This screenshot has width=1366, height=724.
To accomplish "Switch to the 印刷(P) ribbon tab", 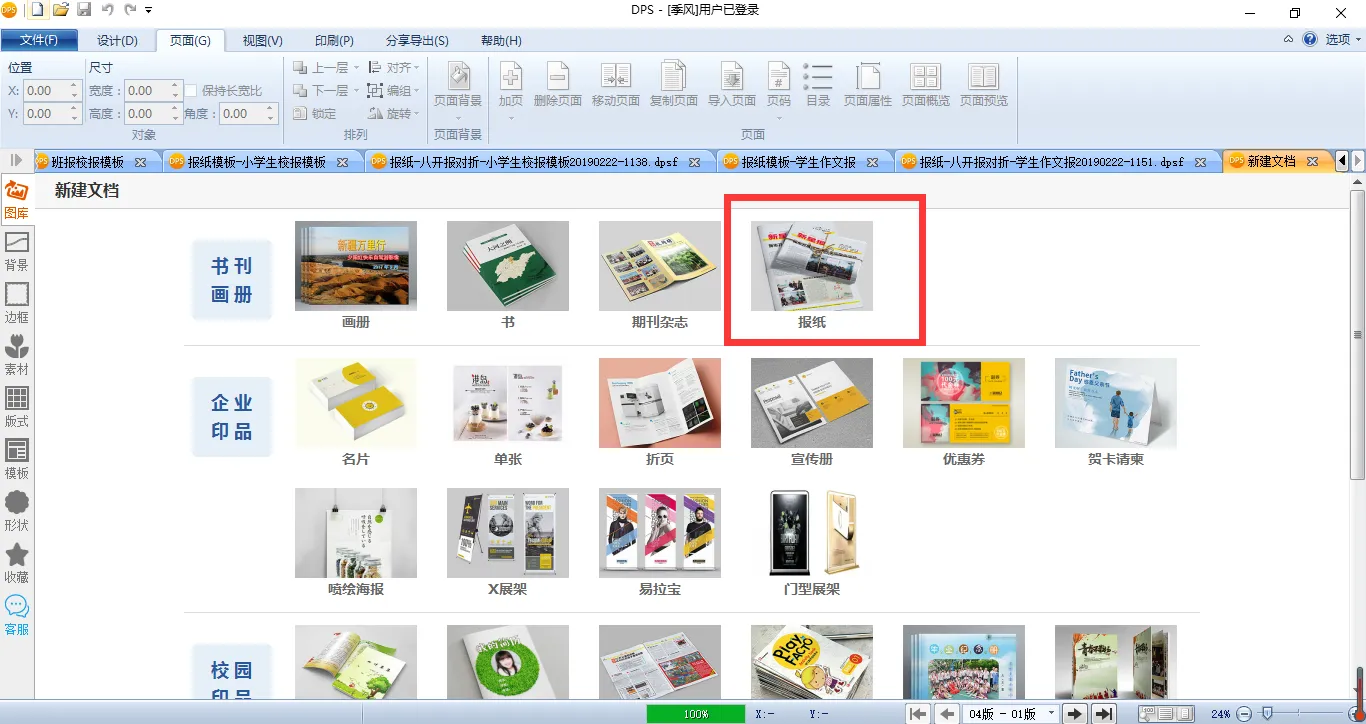I will (334, 41).
